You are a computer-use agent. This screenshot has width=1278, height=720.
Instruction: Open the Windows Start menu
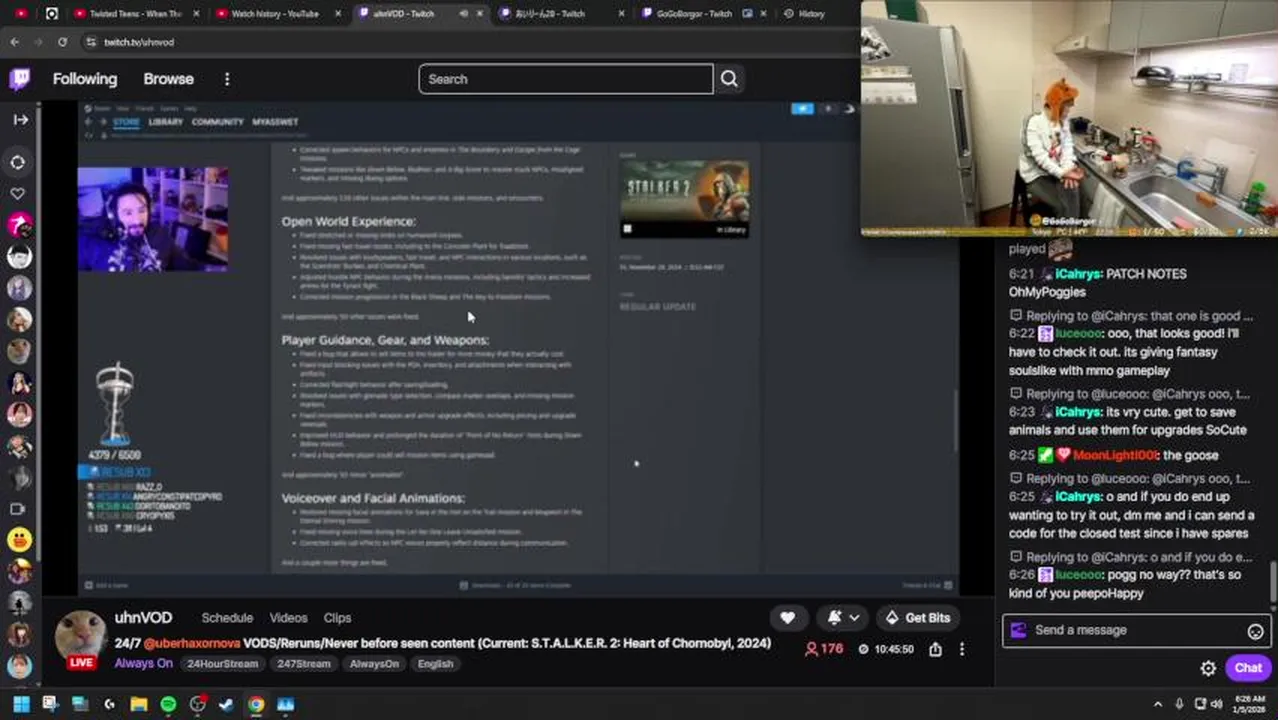tap(21, 704)
